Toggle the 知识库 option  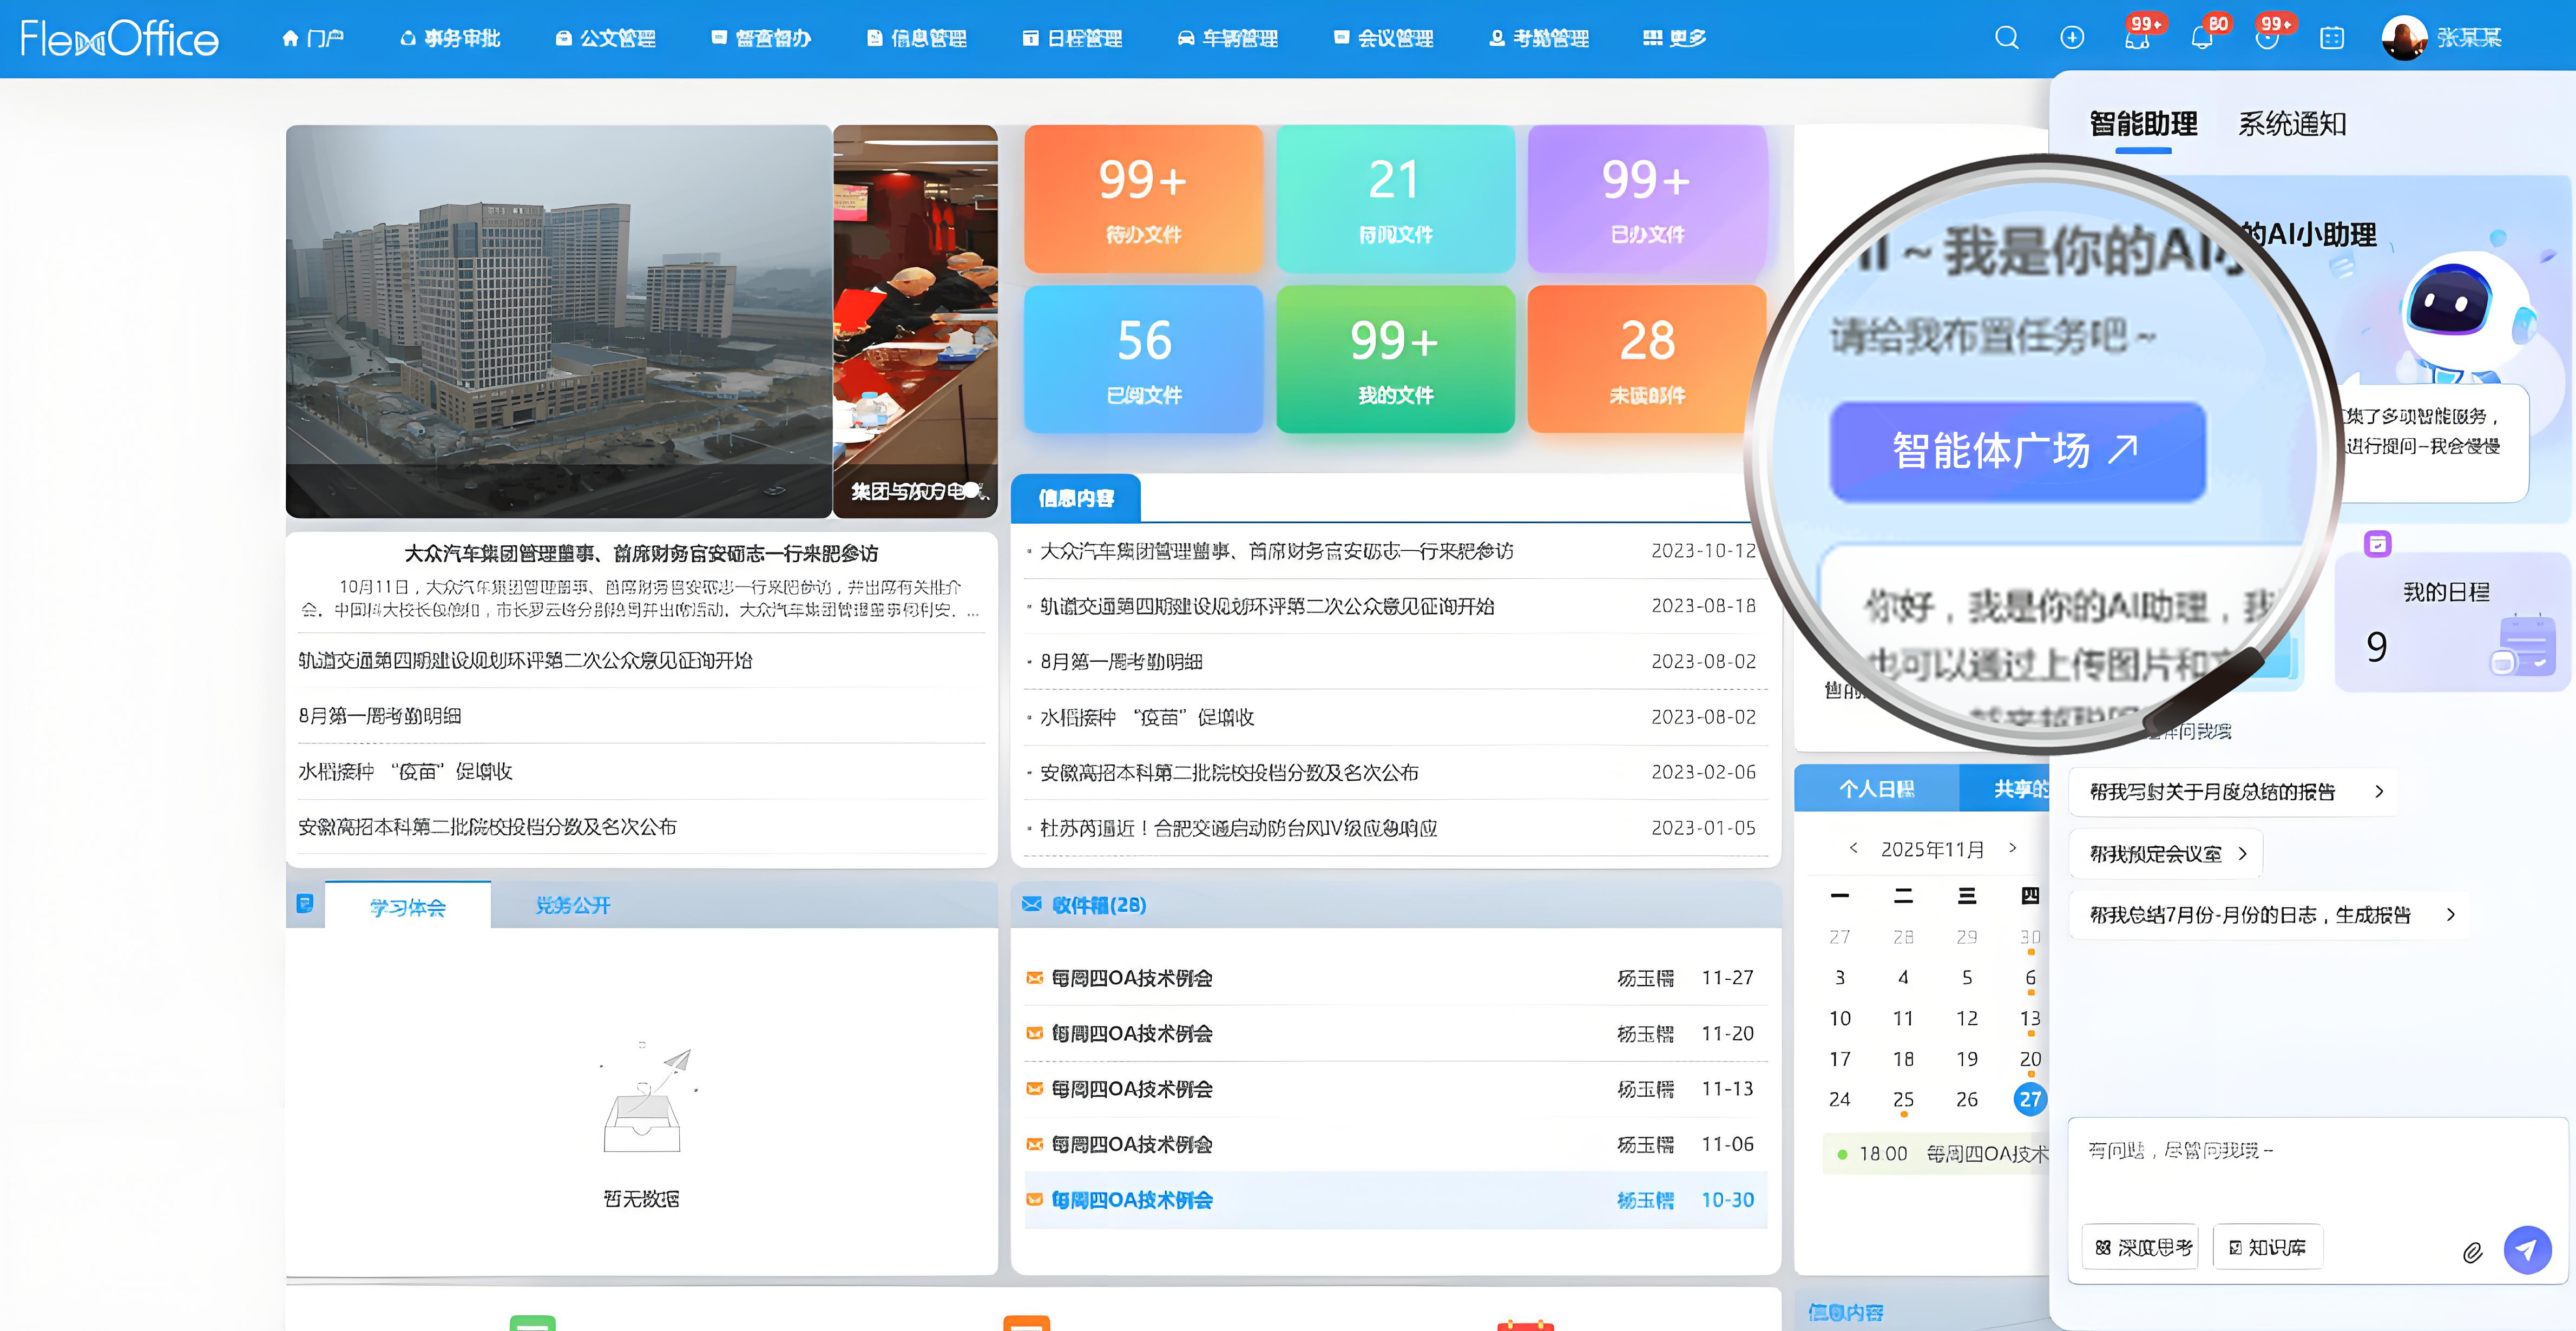(2267, 1247)
